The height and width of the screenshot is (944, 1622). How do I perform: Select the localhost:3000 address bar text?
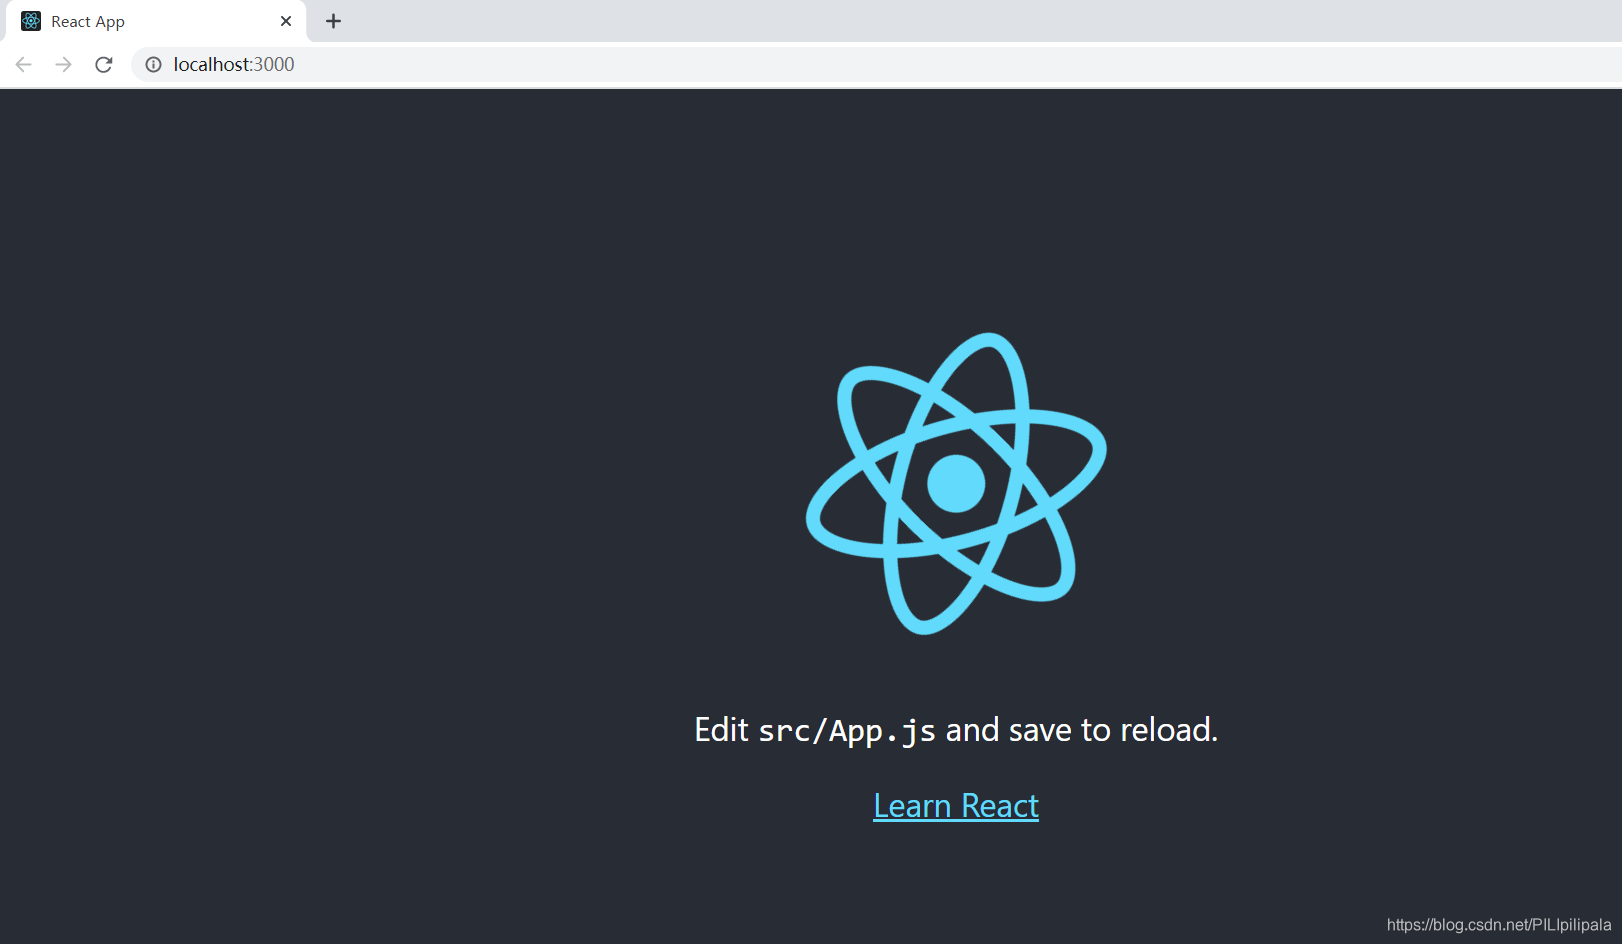234,64
